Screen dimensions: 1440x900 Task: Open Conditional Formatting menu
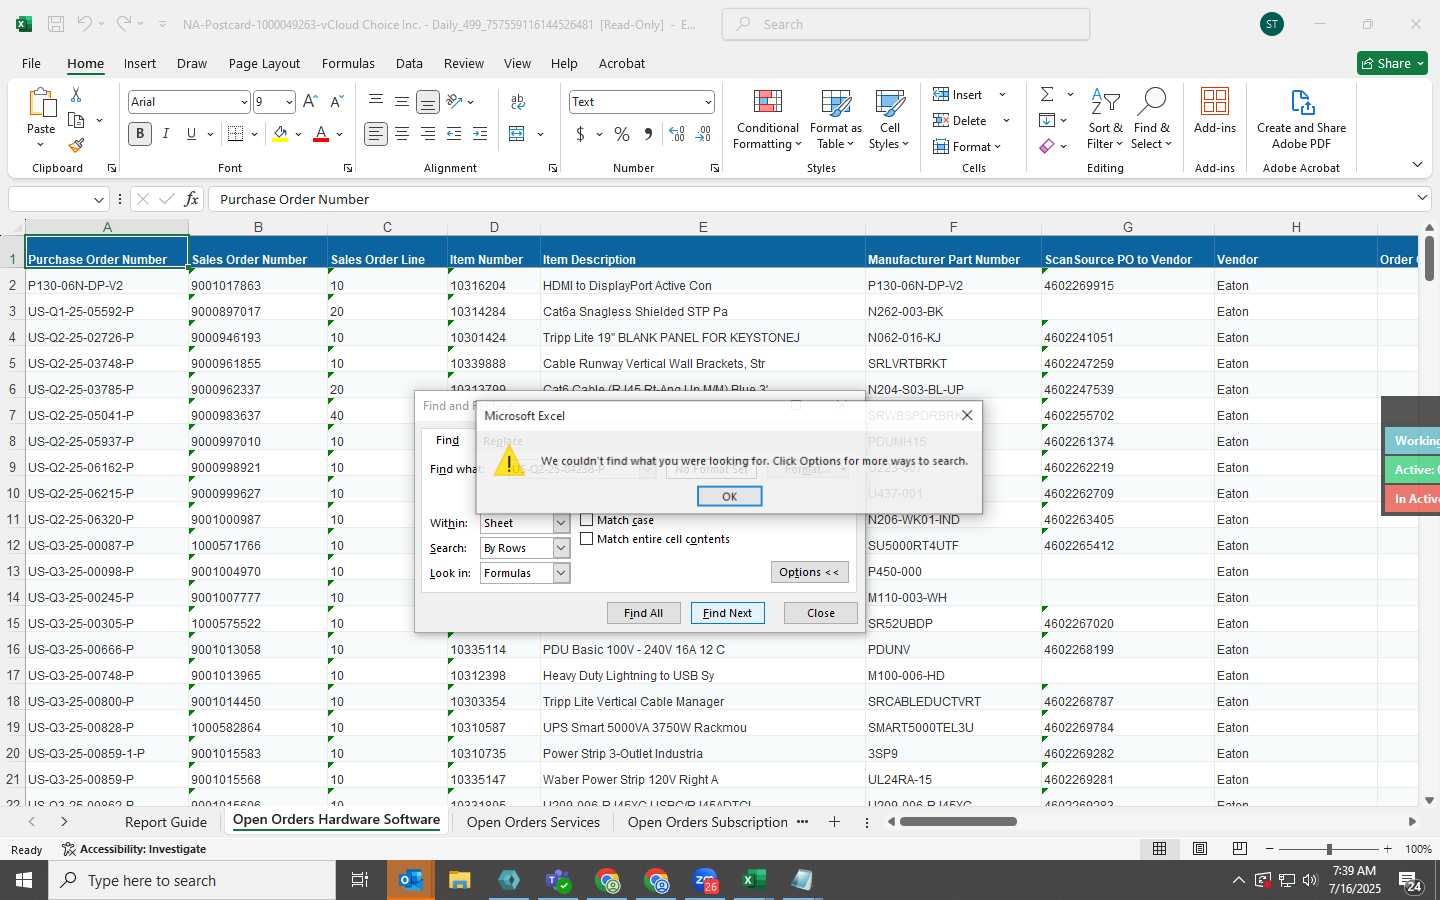click(x=767, y=120)
